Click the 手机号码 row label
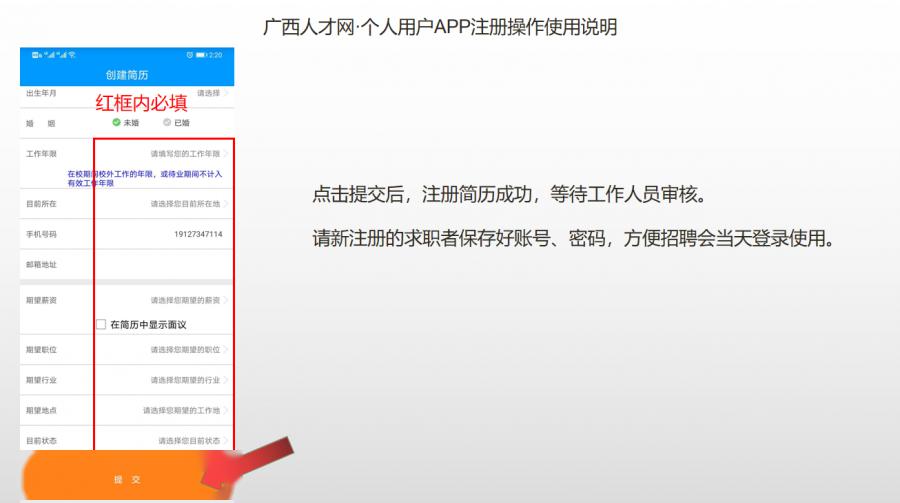 pyautogui.click(x=41, y=234)
